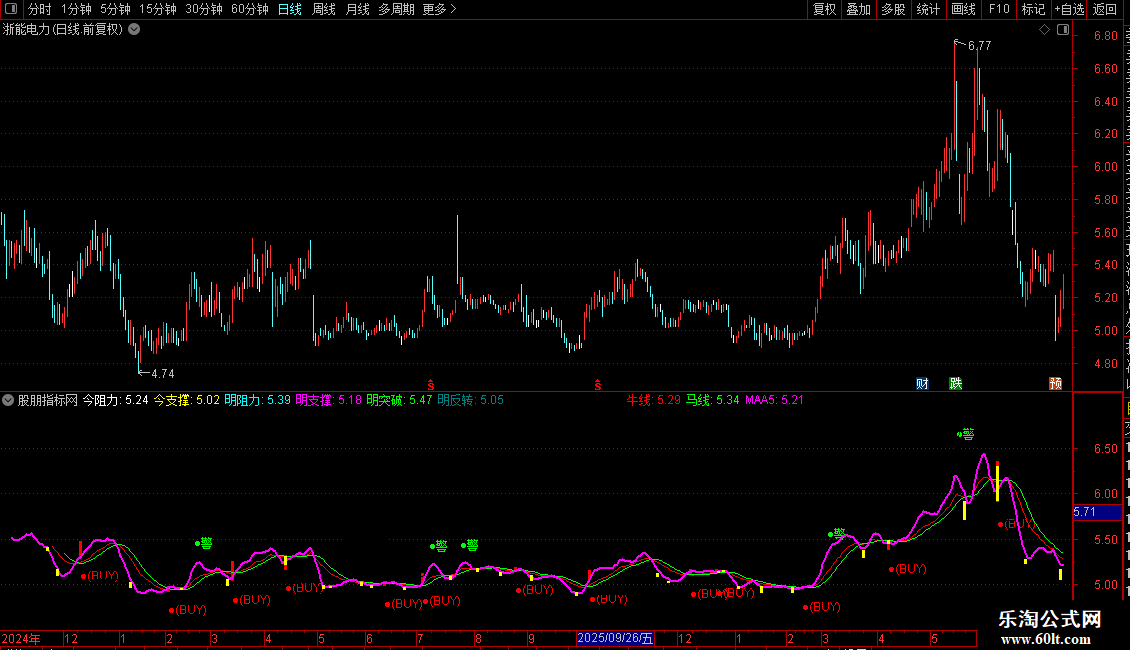Click the 6.80 price axis label
Screen dimensions: 1130x650
pyautogui.click(x=1105, y=35)
